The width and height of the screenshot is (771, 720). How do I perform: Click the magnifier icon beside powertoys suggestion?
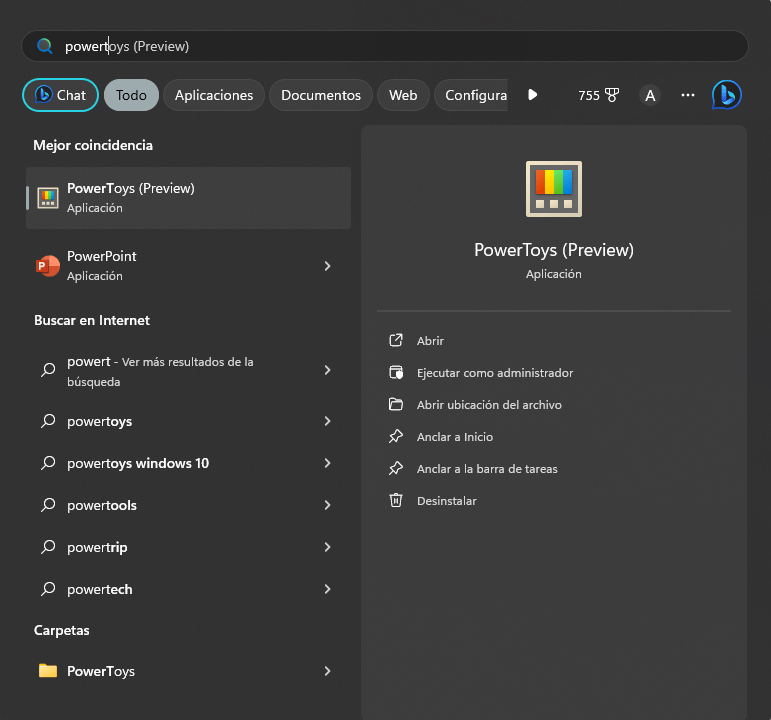[x=48, y=420]
